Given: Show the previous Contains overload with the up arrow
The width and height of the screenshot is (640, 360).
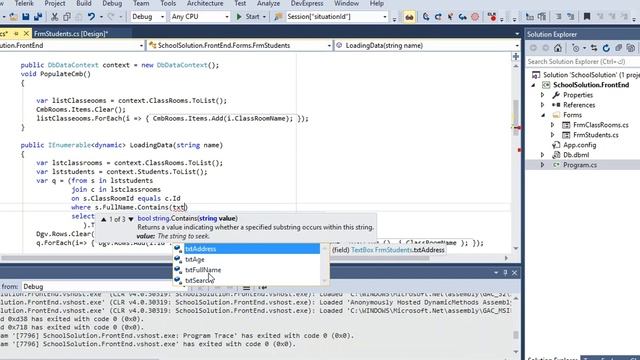Looking at the screenshot, I should (x=104, y=219).
